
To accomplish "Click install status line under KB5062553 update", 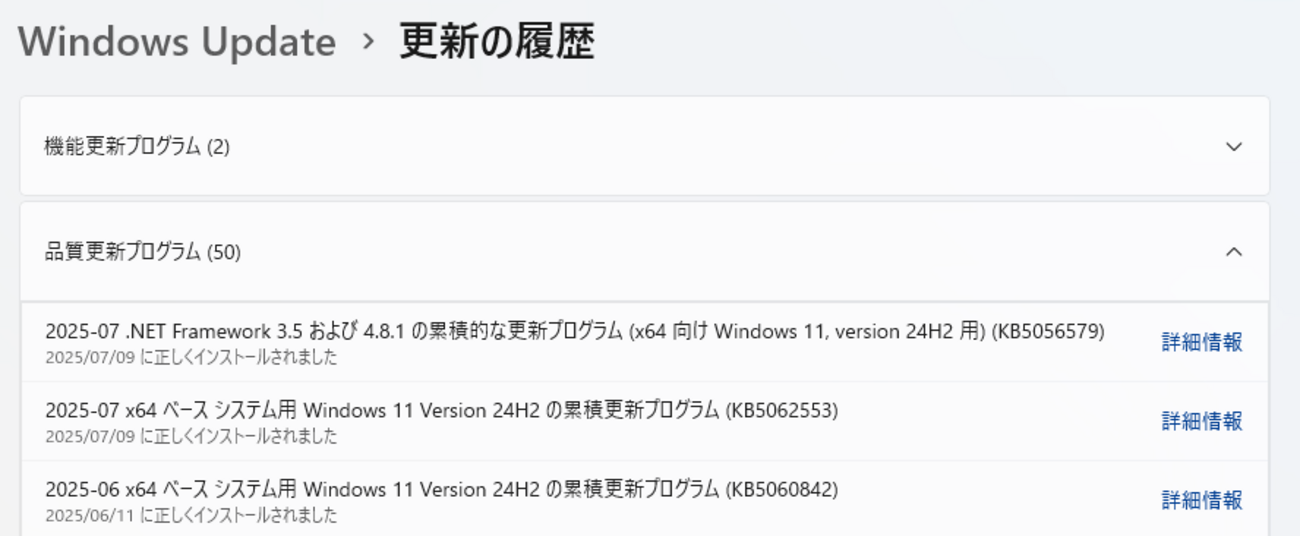I will [x=191, y=436].
